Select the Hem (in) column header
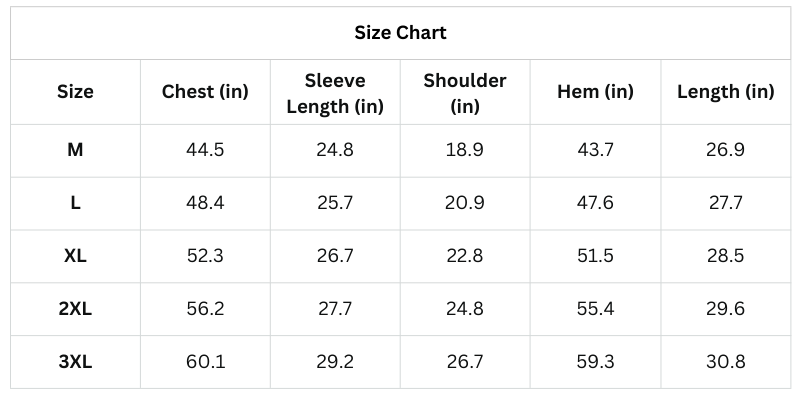The image size is (800, 400). [x=595, y=92]
